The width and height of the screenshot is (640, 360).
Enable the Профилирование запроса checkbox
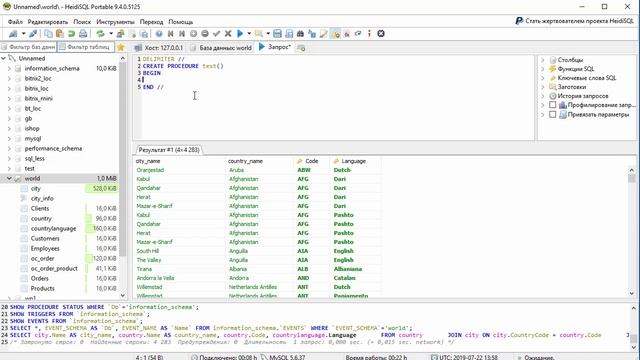coord(553,105)
